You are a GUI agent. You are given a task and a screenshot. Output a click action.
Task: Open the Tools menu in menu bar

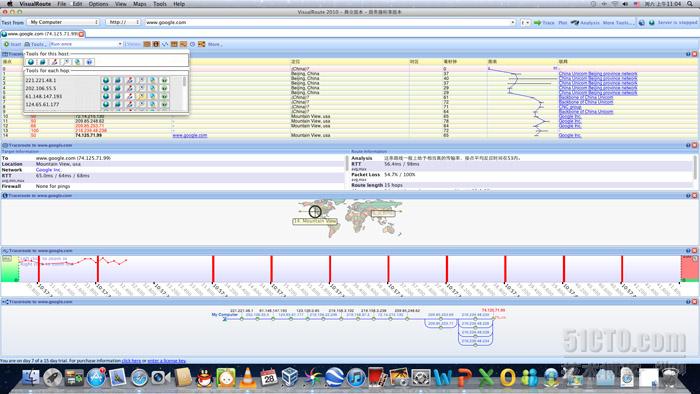pos(160,4)
